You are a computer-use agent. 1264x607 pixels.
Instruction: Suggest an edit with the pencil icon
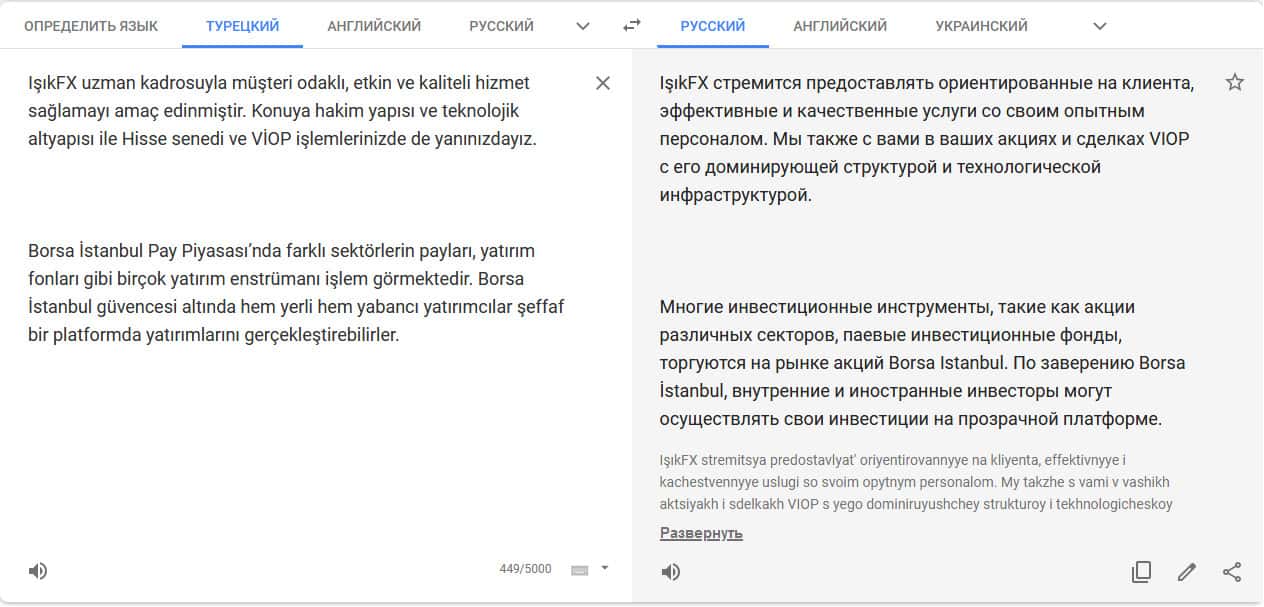coord(1187,572)
